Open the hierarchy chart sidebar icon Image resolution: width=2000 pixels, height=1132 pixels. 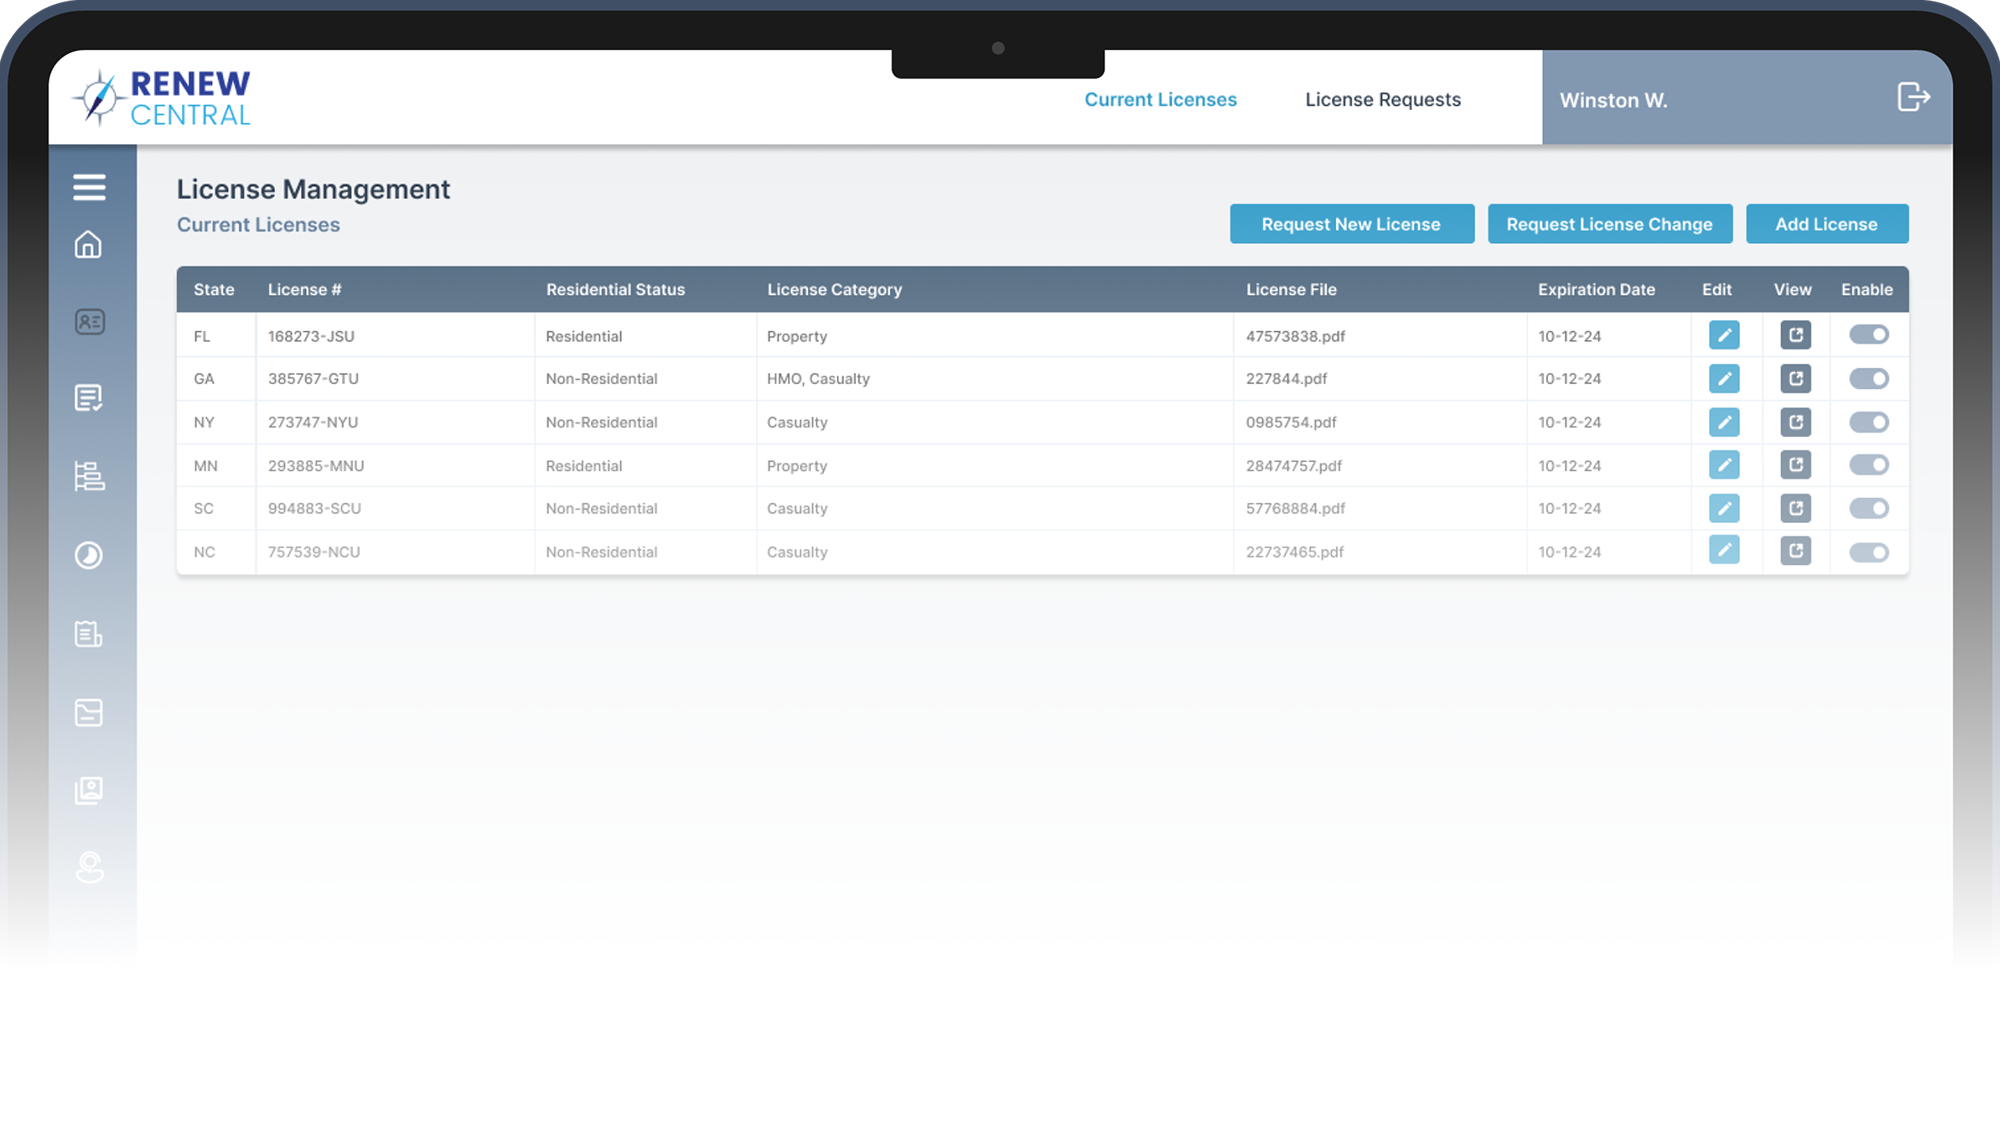click(x=89, y=476)
